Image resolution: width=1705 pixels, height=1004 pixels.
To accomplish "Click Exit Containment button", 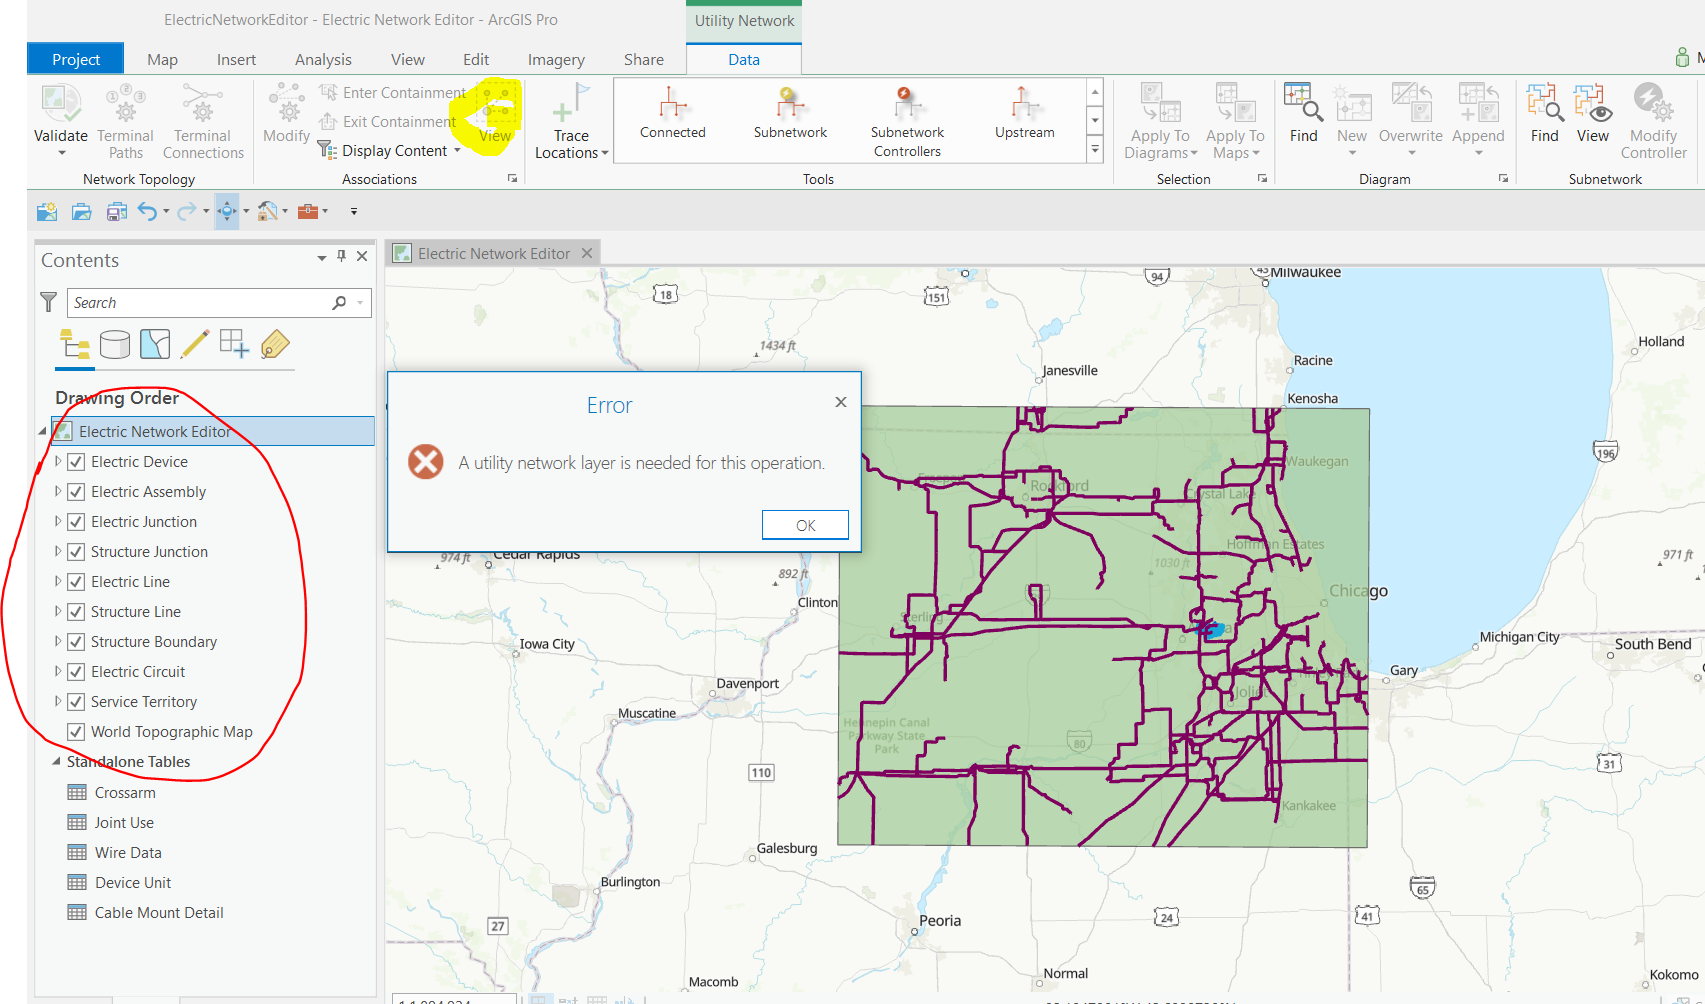I will tap(387, 122).
